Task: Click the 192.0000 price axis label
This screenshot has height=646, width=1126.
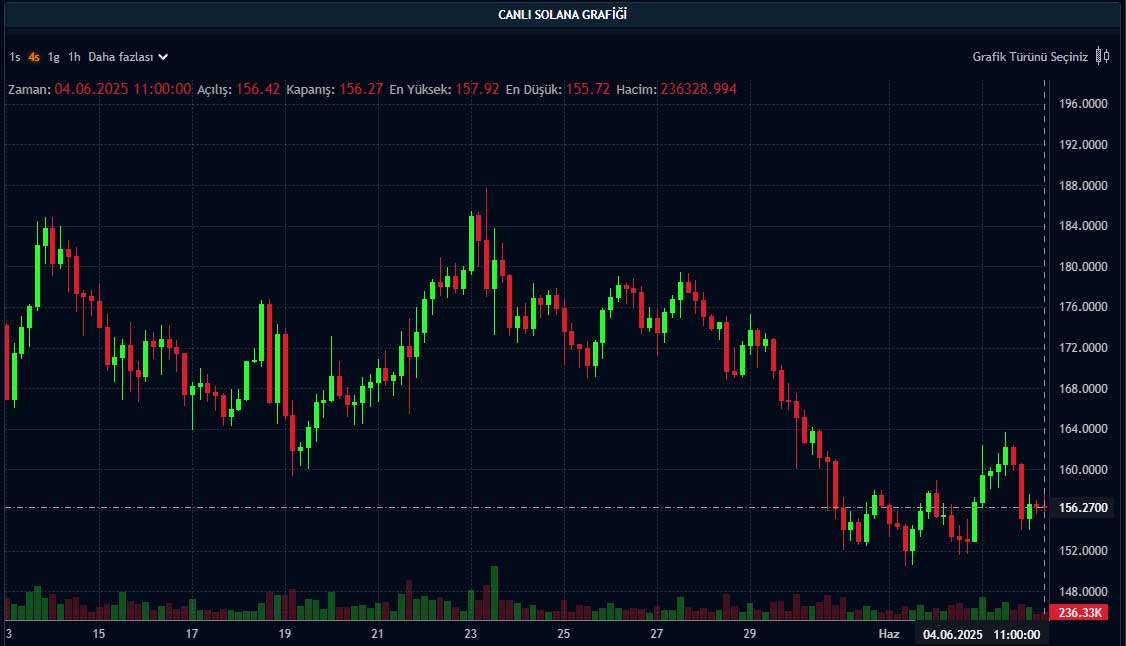Action: 1083,144
